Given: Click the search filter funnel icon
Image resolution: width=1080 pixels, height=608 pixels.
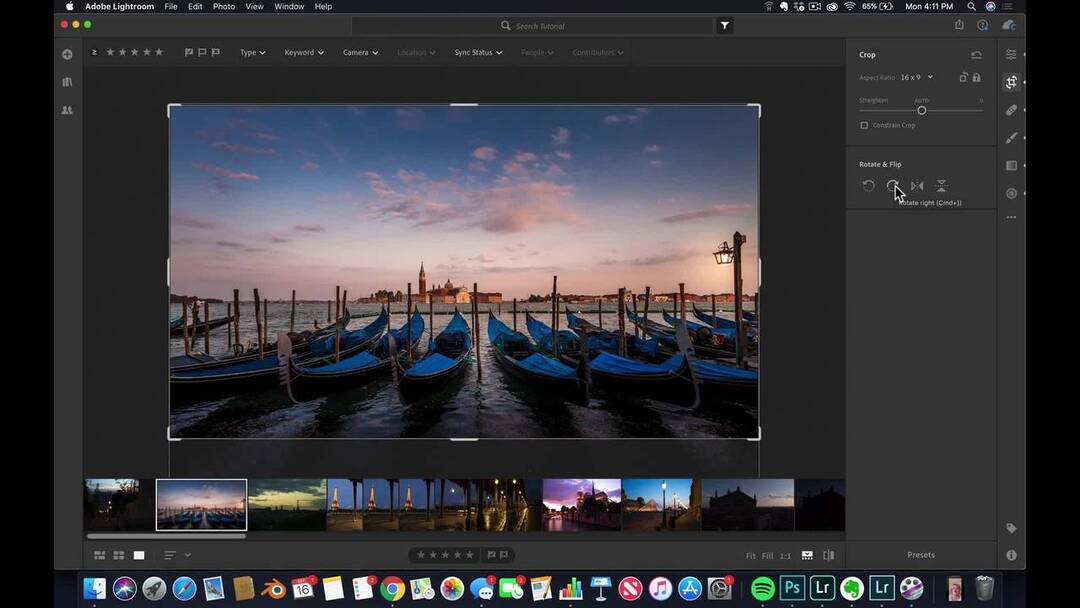Looking at the screenshot, I should click(725, 25).
